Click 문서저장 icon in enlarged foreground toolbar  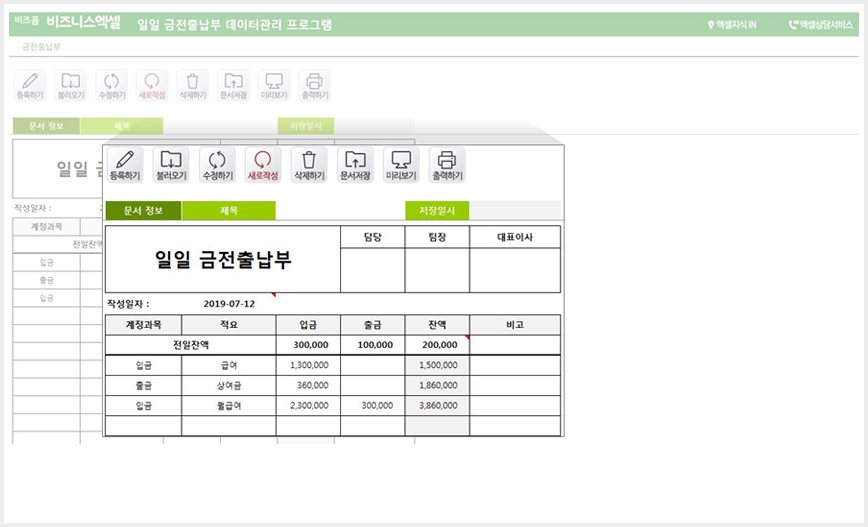[355, 164]
